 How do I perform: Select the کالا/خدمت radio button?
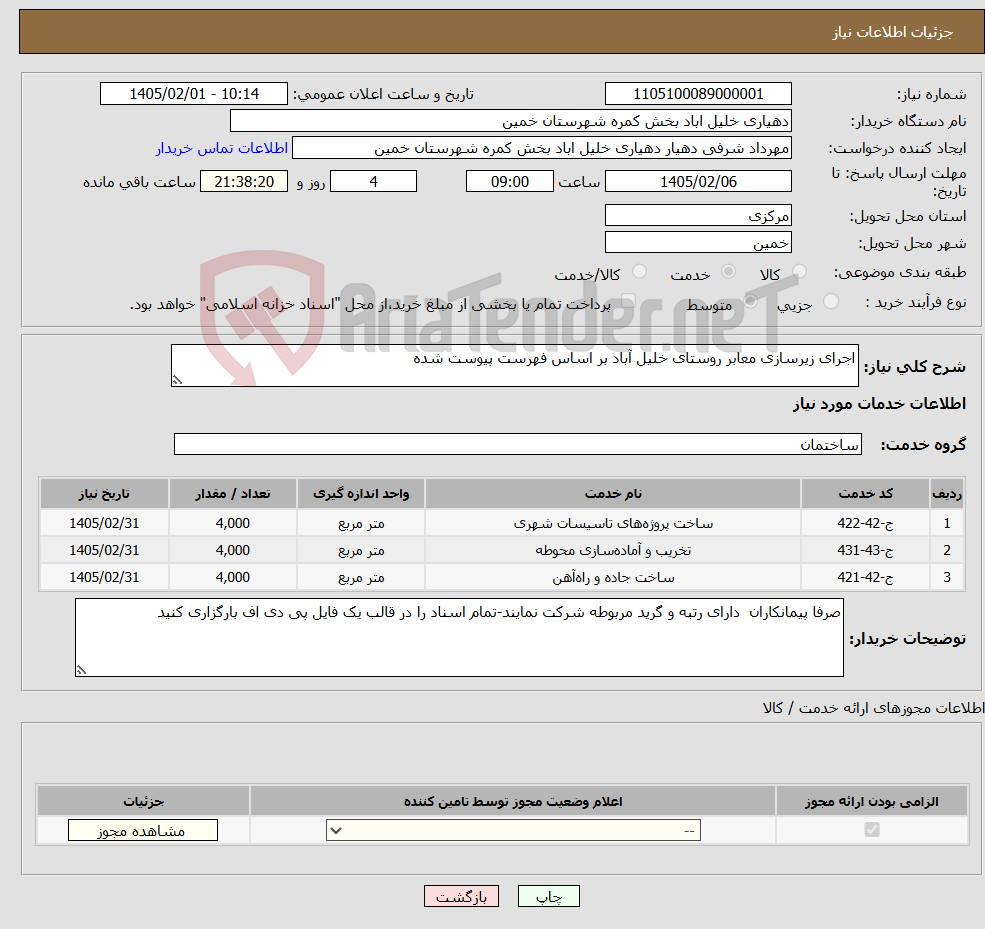[x=639, y=271]
